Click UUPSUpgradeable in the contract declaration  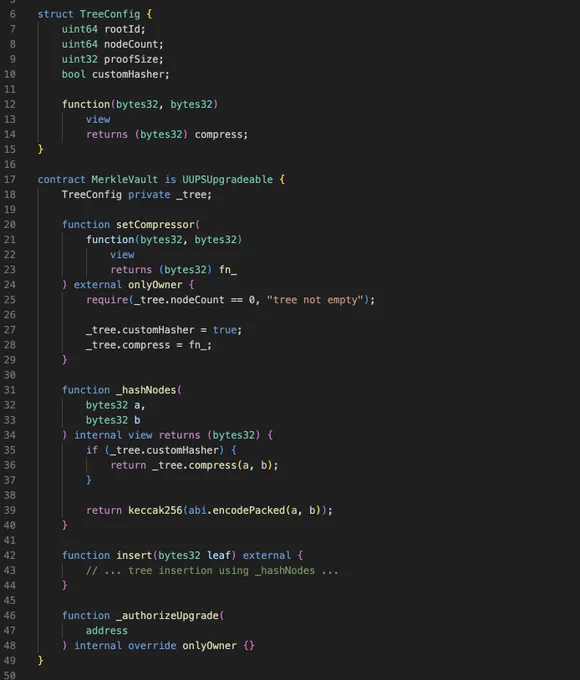[x=227, y=180]
